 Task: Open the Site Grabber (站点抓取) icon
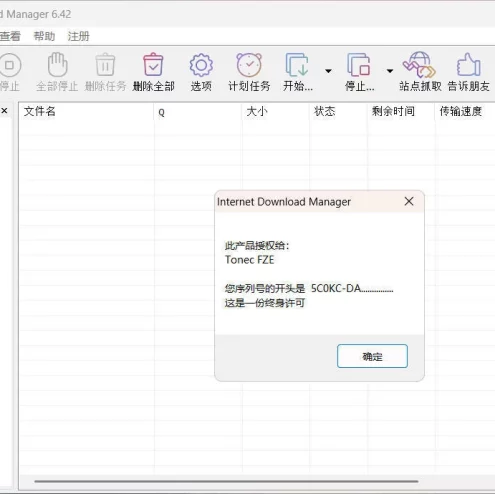pos(420,65)
